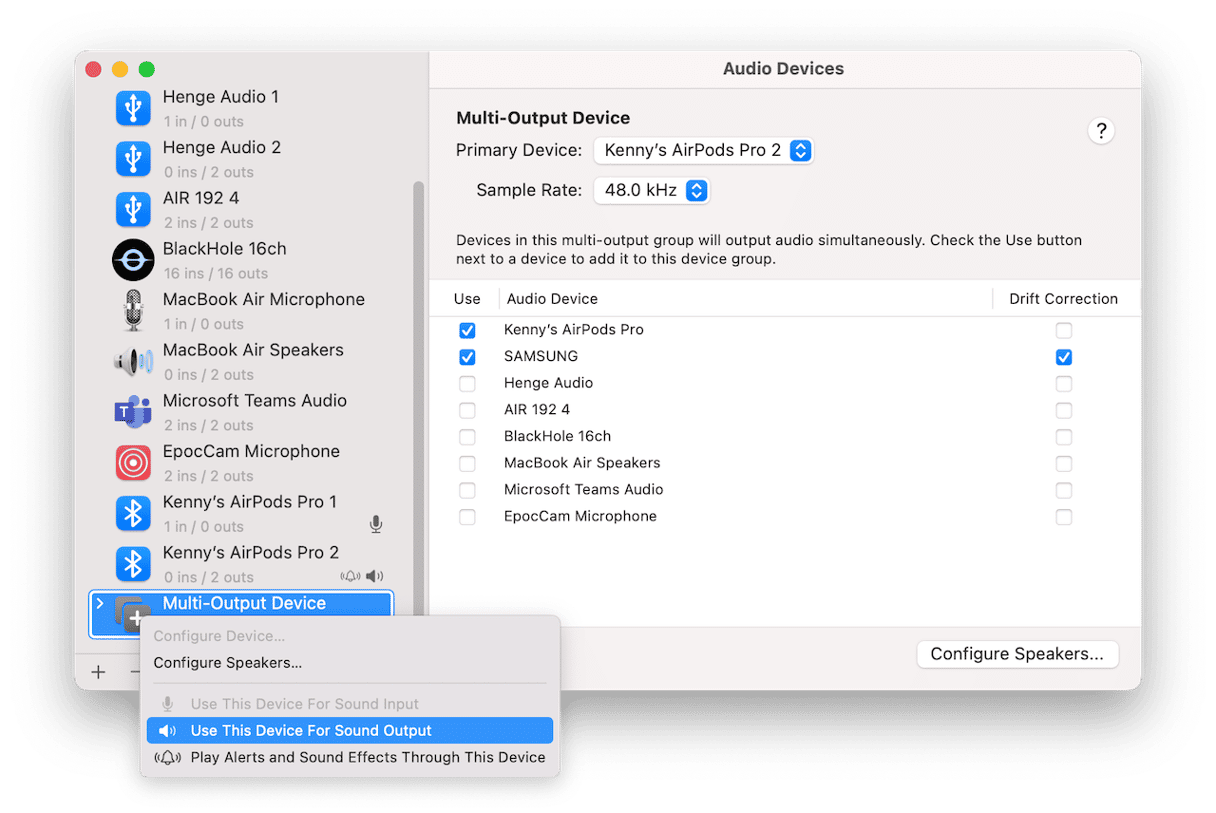Select the Microsoft Teams Audio icon
Viewport: 1216px width, 813px height.
tap(133, 412)
